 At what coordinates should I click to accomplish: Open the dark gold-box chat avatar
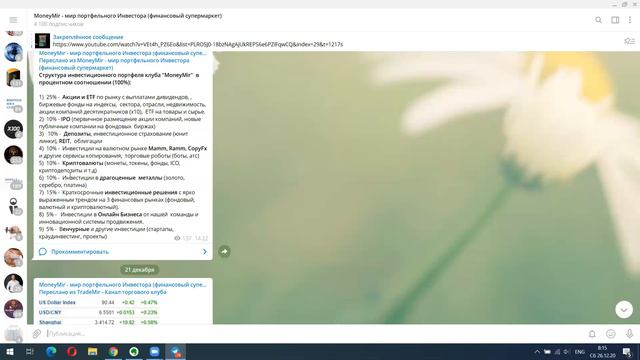[x=13, y=78]
